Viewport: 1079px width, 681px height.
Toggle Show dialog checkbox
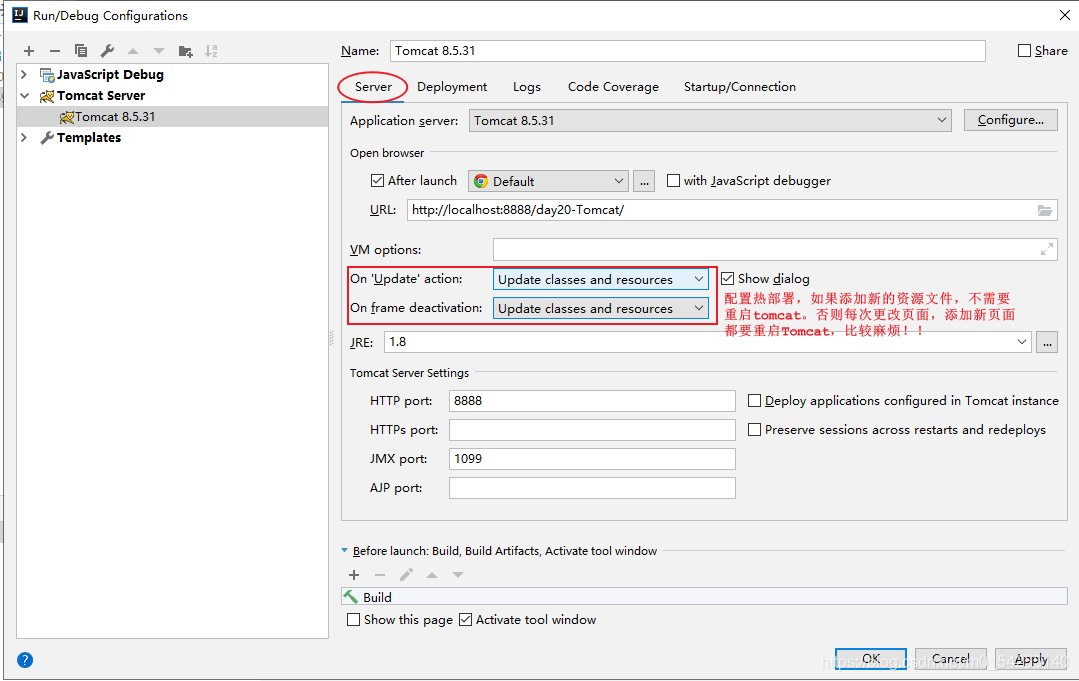click(727, 279)
